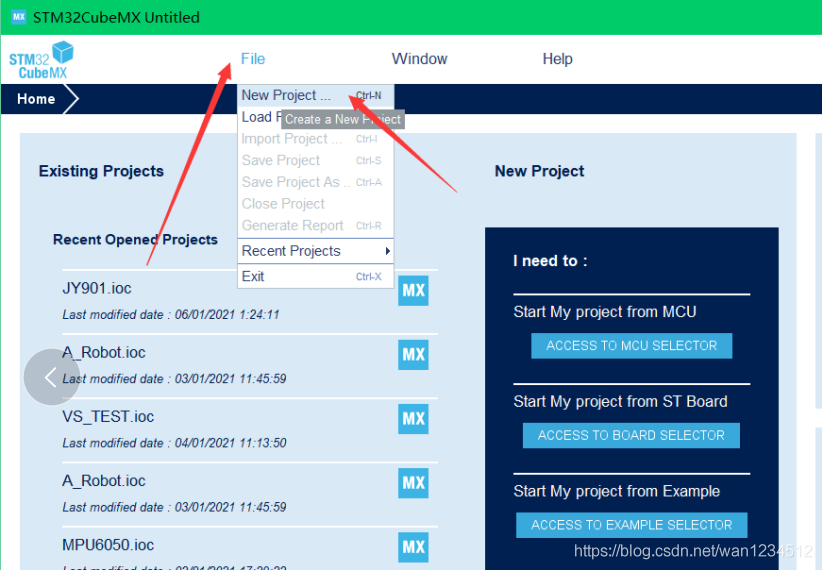The width and height of the screenshot is (822, 570).
Task: Select New Project from File menu
Action: point(286,96)
